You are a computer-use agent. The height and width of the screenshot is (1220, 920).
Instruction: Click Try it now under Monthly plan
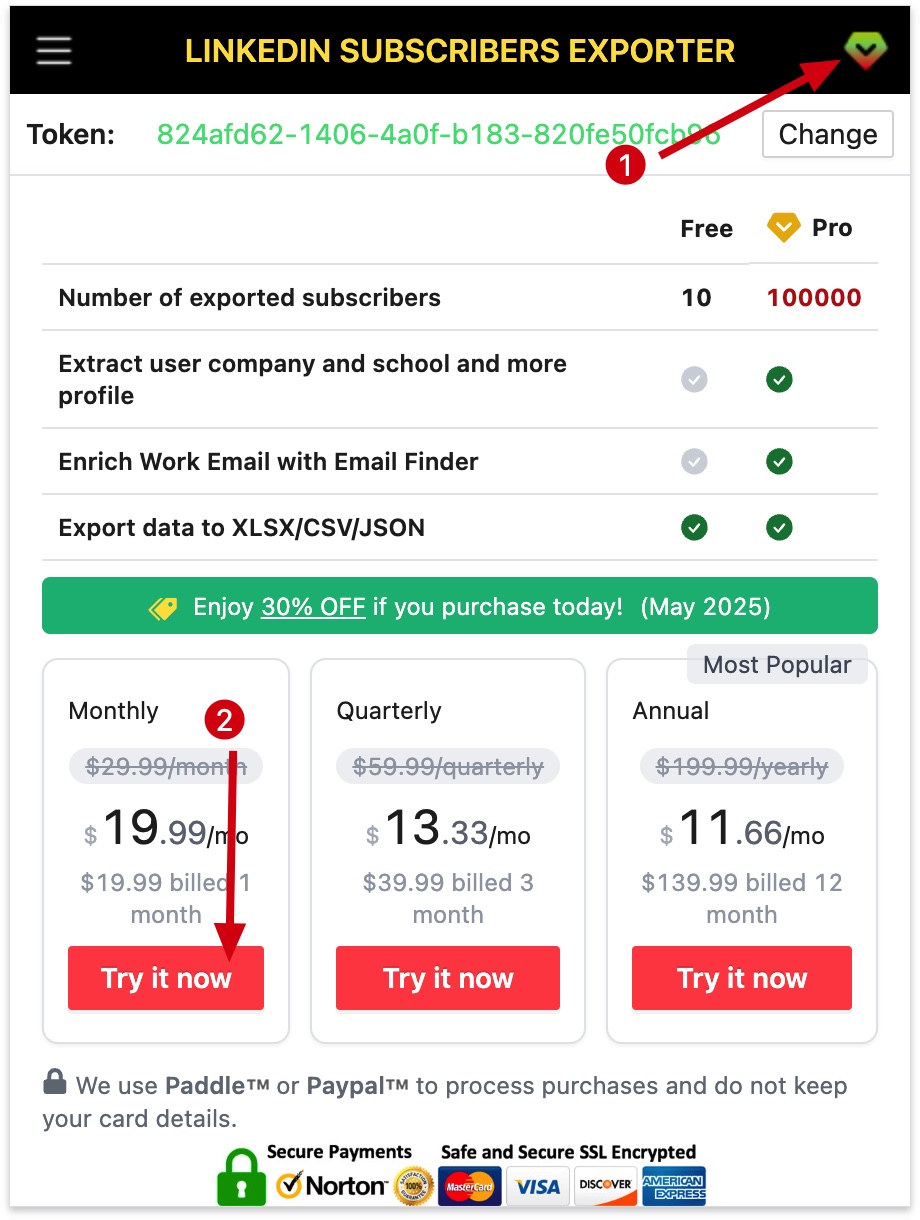point(166,978)
